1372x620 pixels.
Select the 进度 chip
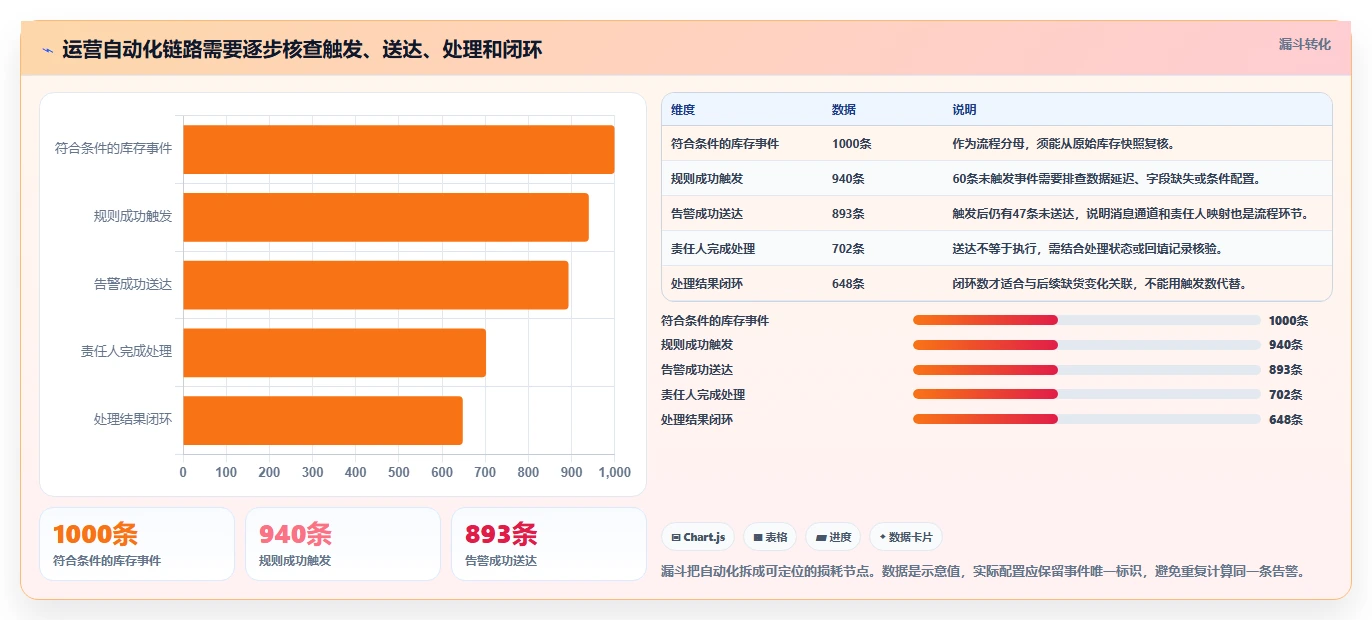[833, 537]
